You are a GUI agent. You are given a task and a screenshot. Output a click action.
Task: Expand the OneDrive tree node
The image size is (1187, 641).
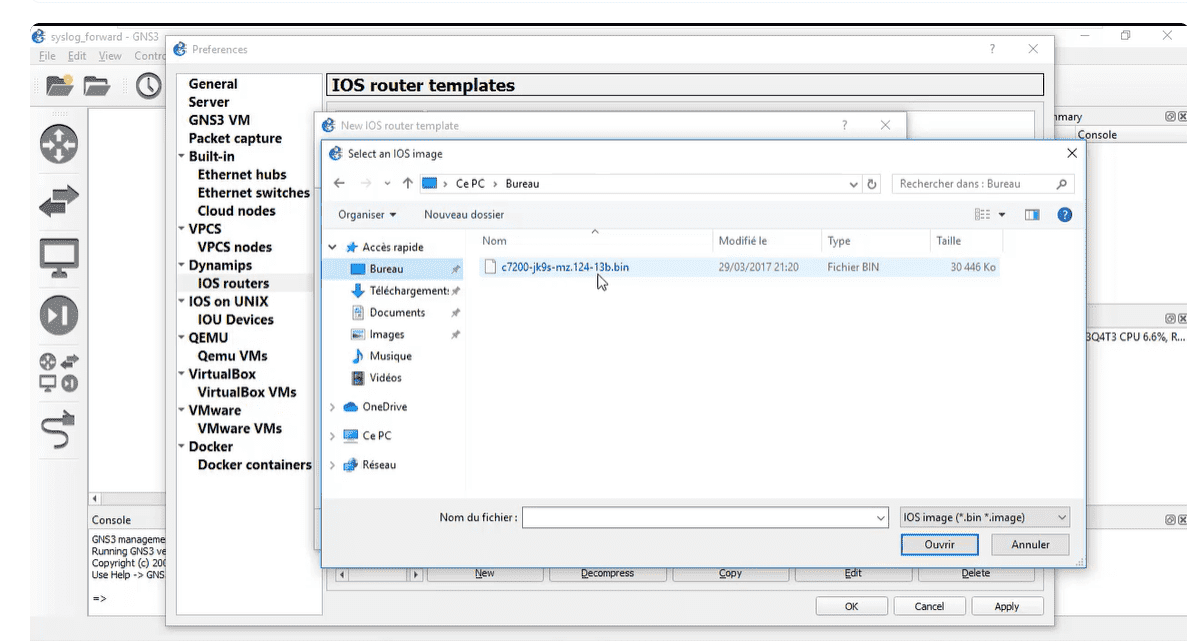pos(332,407)
